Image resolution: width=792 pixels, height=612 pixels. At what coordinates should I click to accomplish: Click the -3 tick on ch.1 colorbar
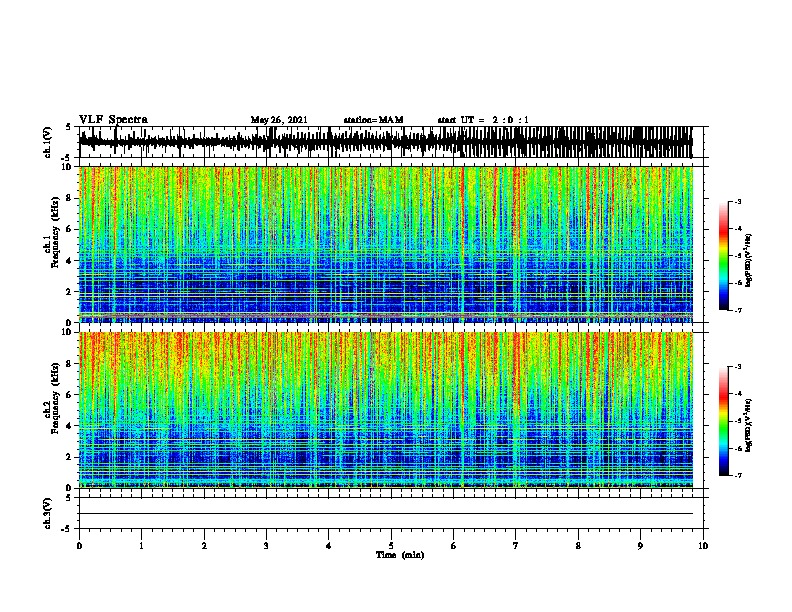[x=738, y=201]
